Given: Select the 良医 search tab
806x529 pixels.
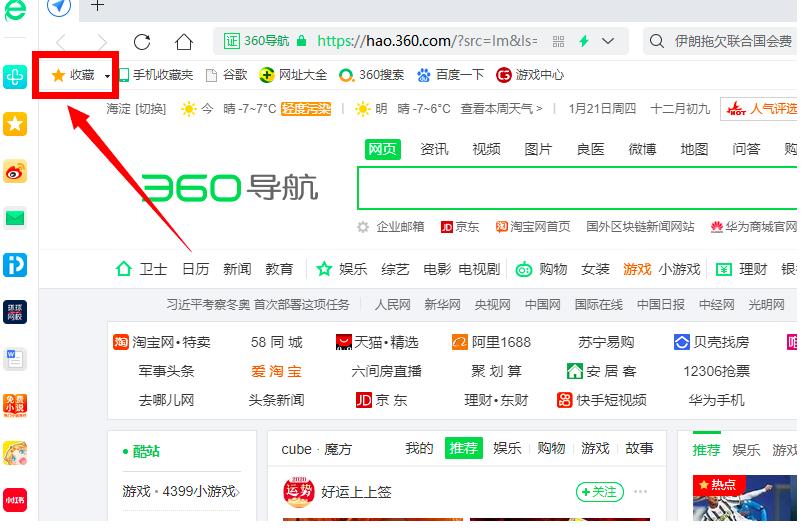Looking at the screenshot, I should click(x=590, y=149).
